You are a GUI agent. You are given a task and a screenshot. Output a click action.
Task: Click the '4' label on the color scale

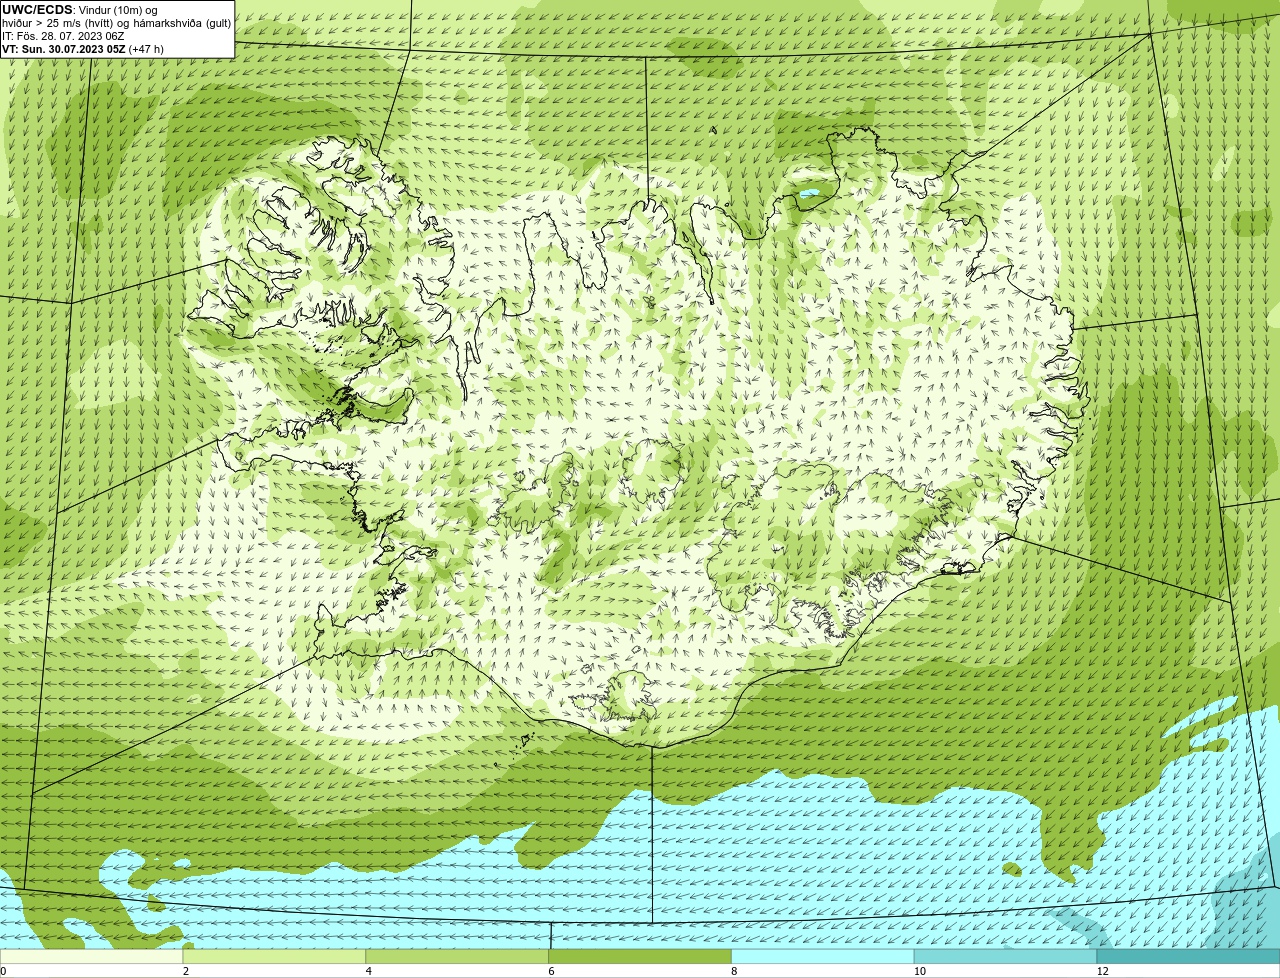[x=368, y=971]
